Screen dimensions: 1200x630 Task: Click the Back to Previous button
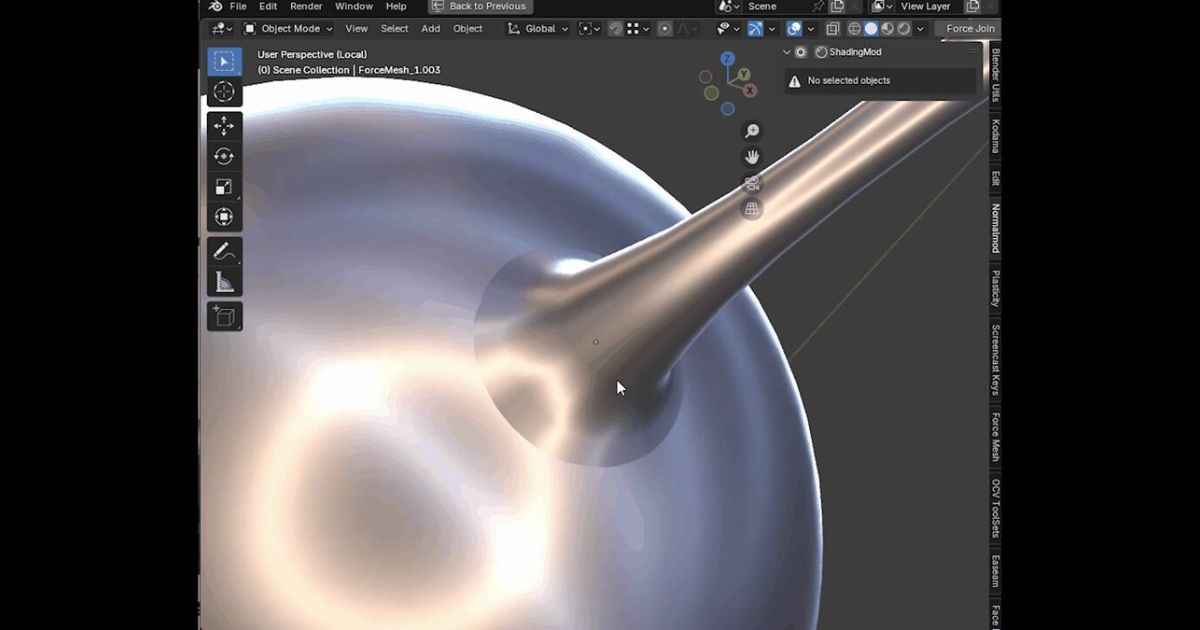[x=481, y=6]
